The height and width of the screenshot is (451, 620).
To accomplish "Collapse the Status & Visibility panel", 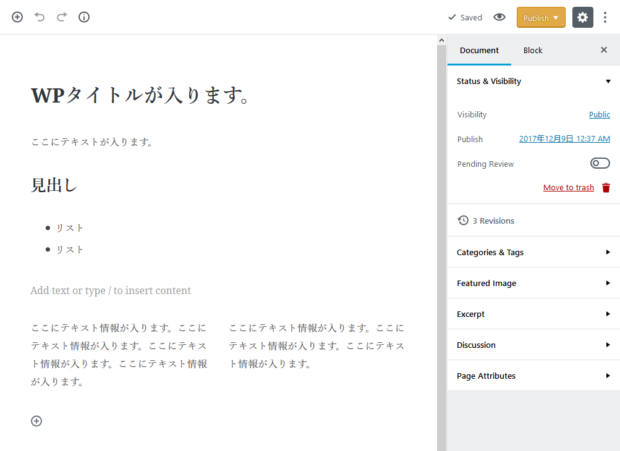I will point(533,81).
